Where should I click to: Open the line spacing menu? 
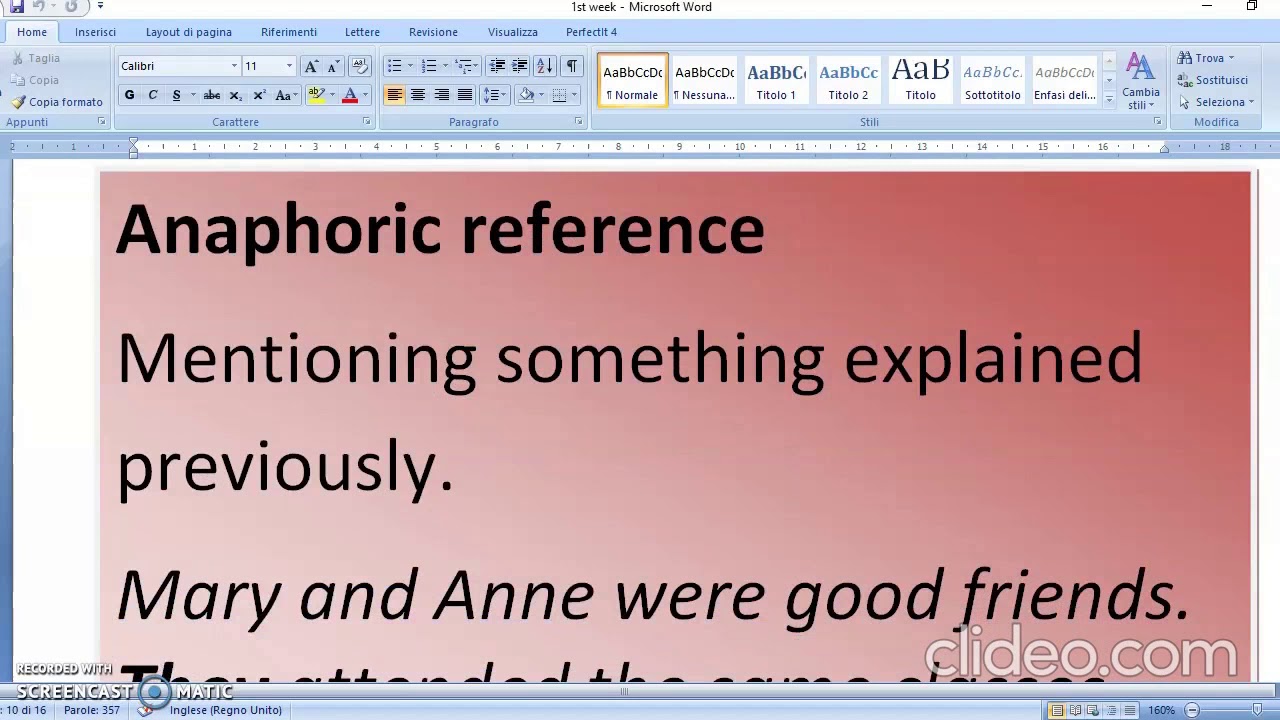click(492, 95)
